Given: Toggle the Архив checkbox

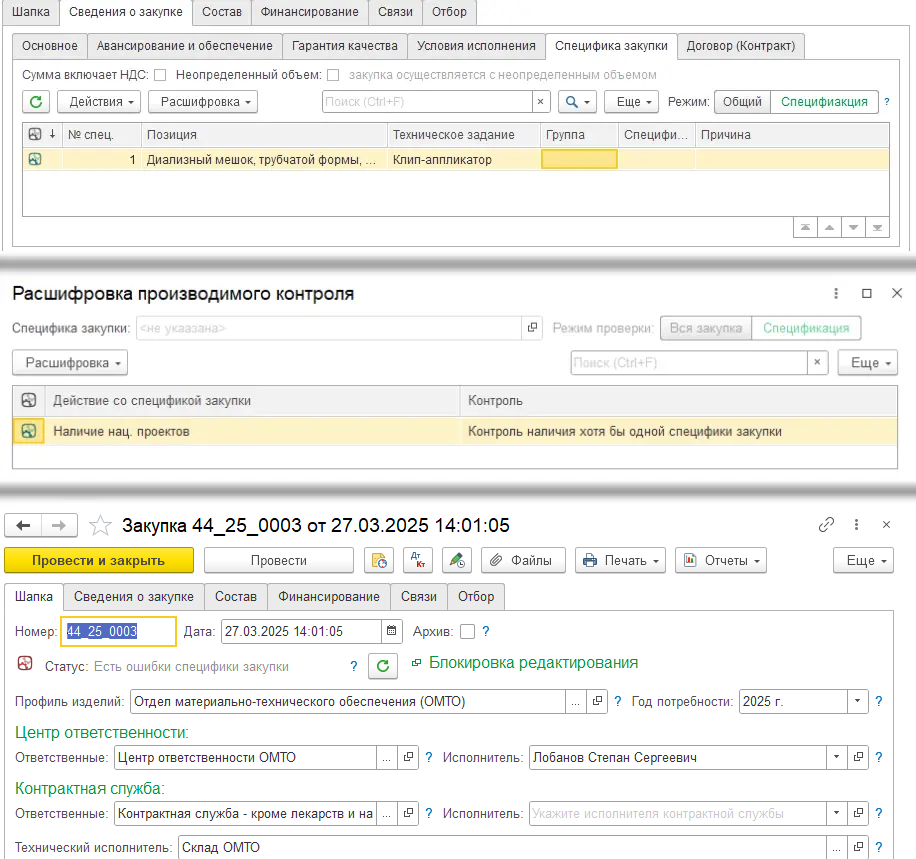Looking at the screenshot, I should tap(467, 632).
